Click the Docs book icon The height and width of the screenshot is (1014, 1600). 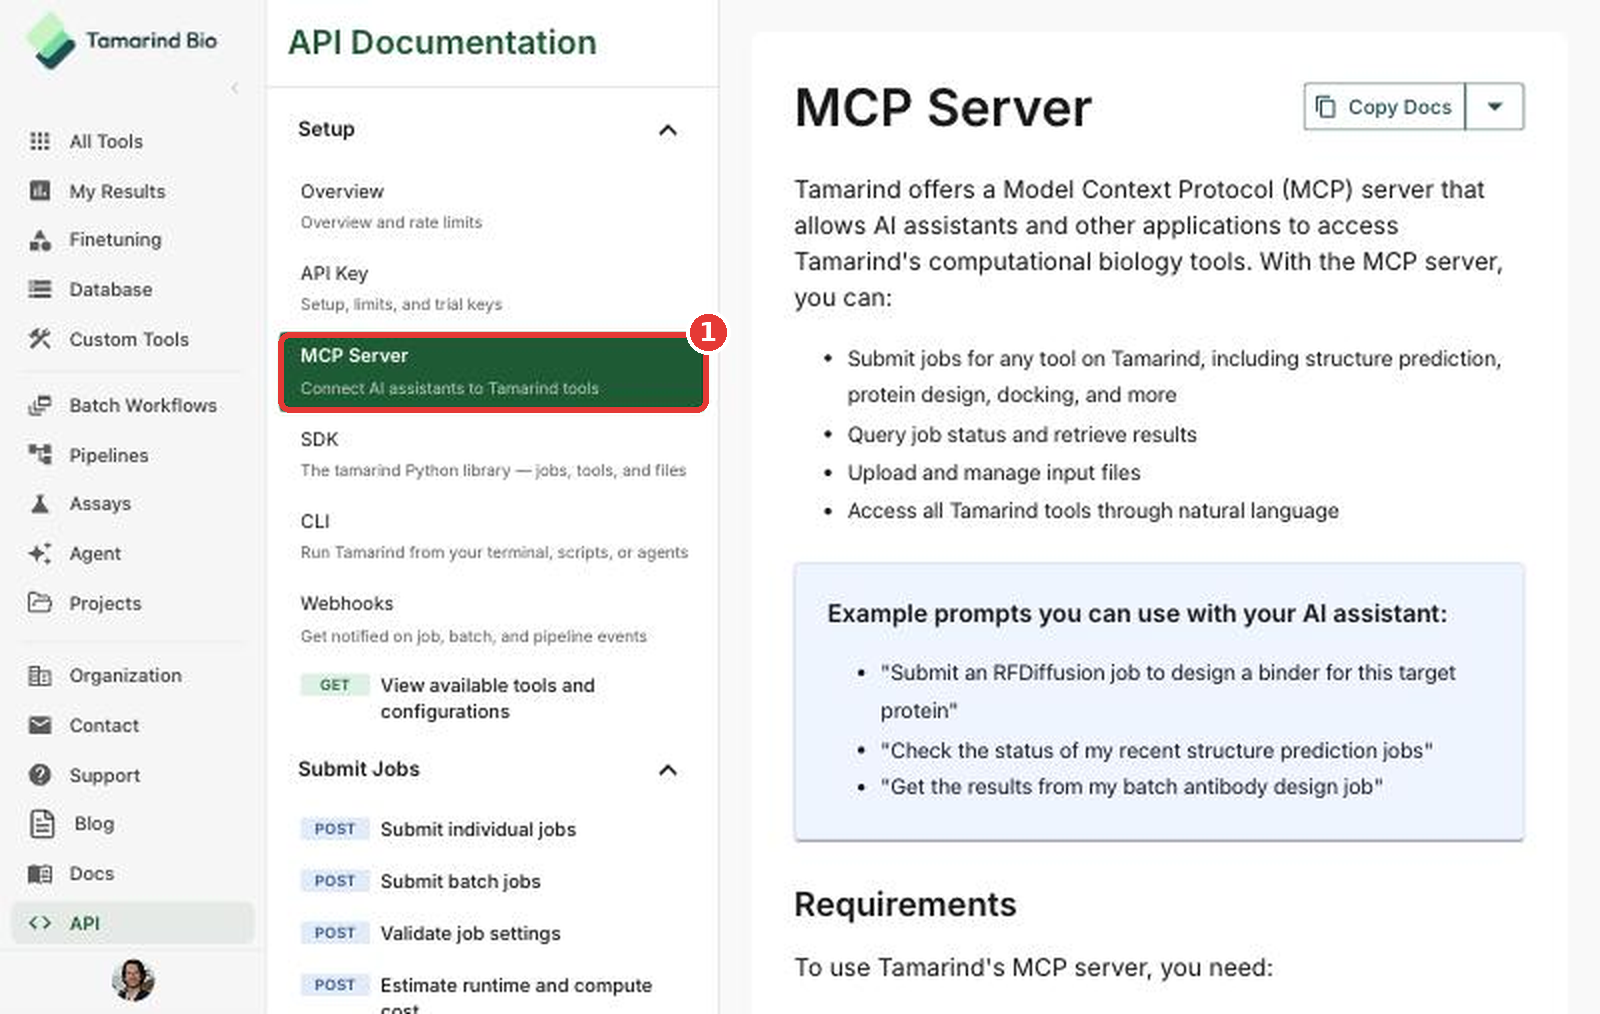(40, 873)
